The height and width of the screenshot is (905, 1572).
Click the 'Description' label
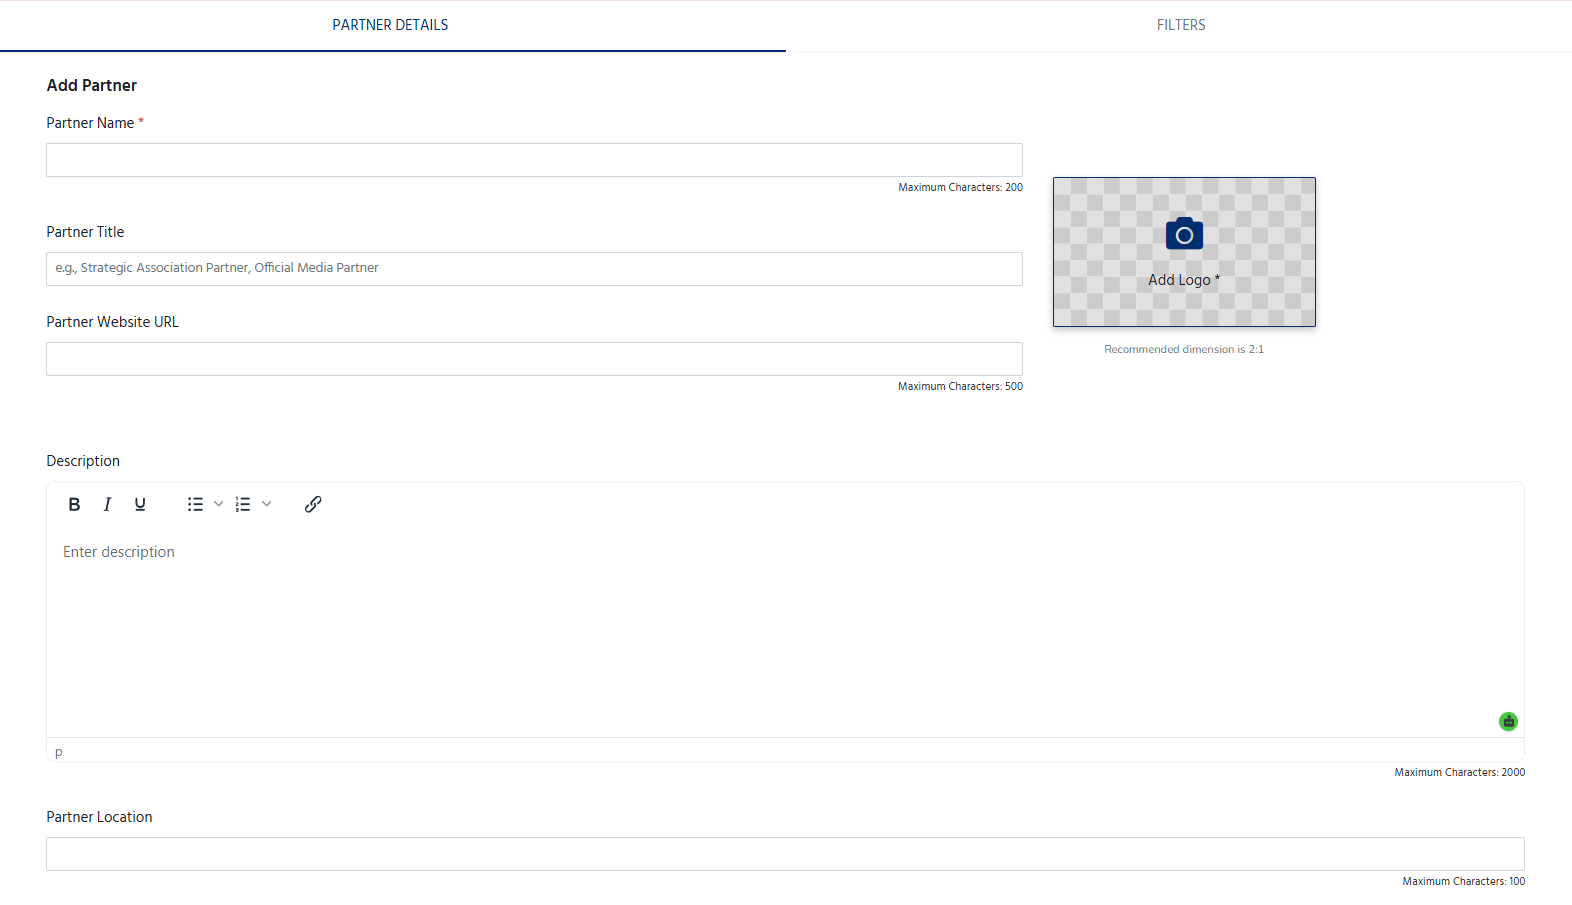(x=83, y=461)
